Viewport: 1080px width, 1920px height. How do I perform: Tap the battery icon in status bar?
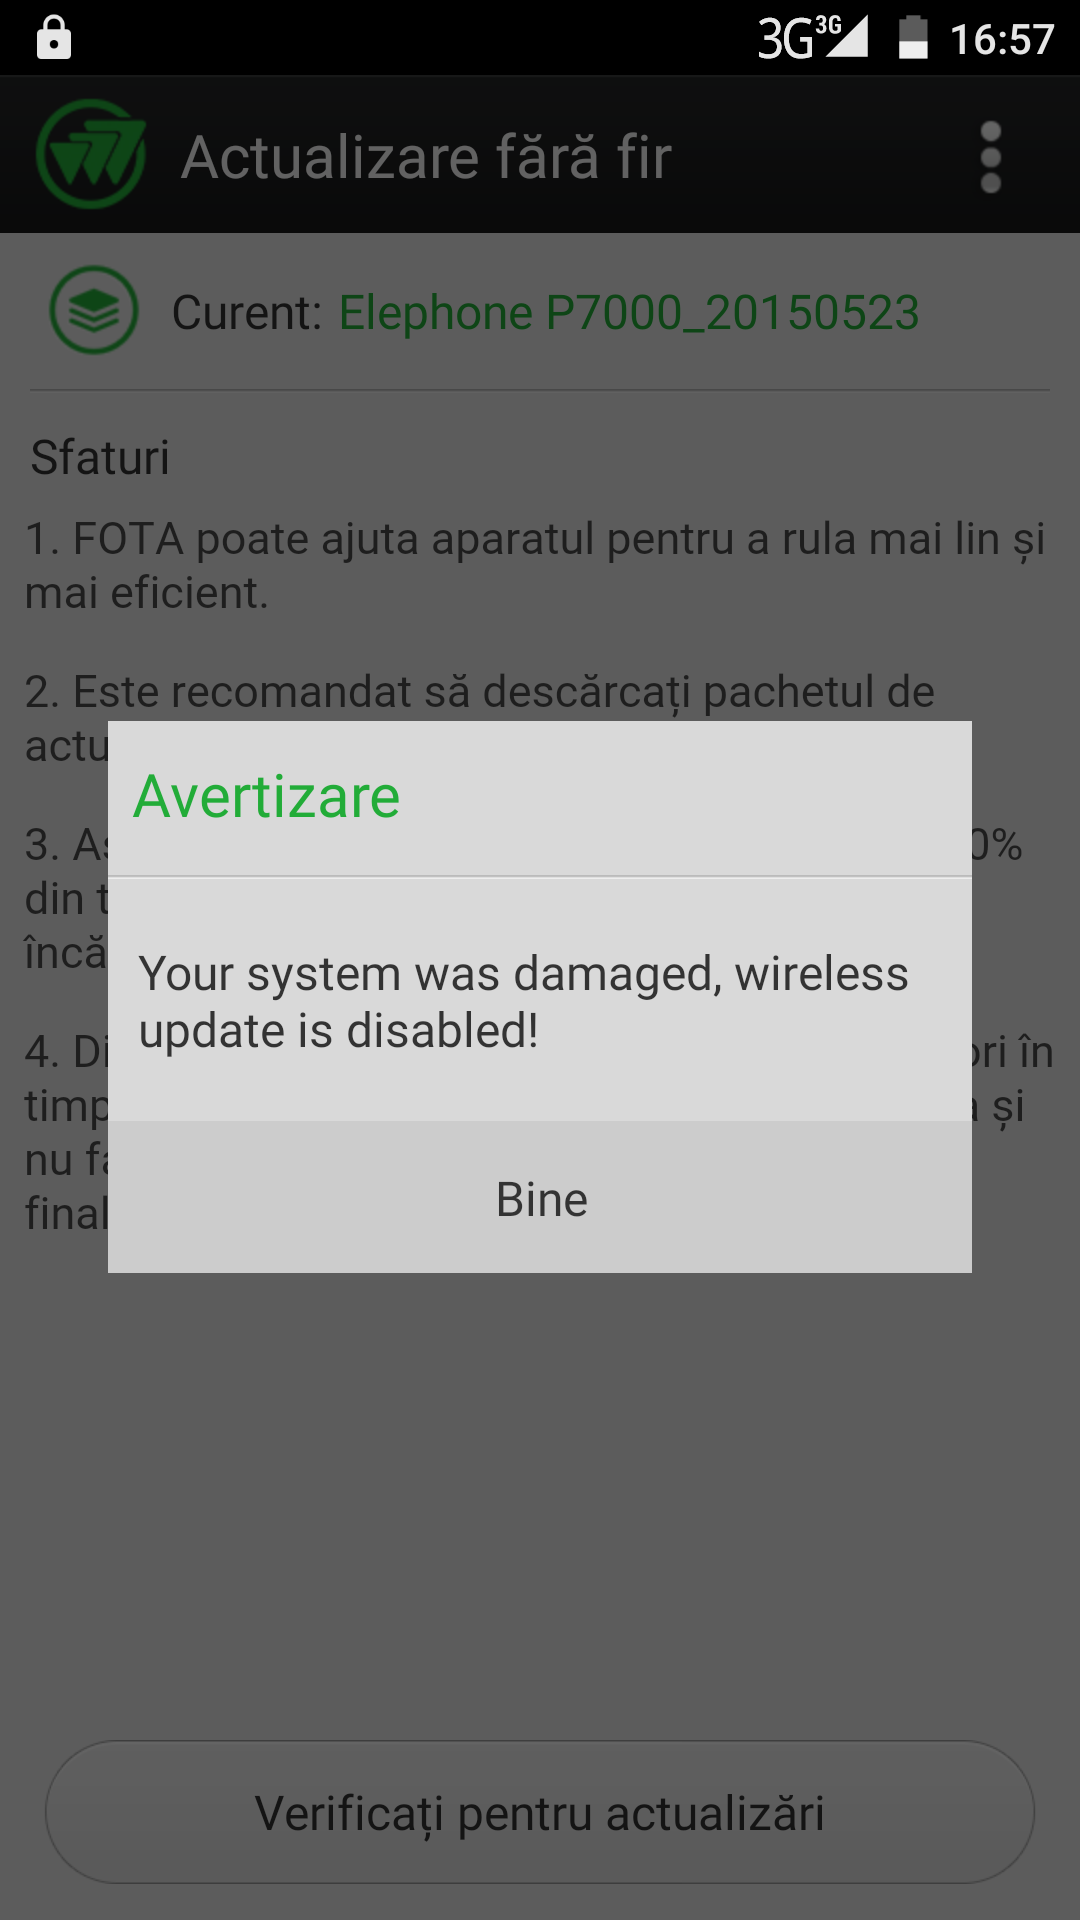913,38
